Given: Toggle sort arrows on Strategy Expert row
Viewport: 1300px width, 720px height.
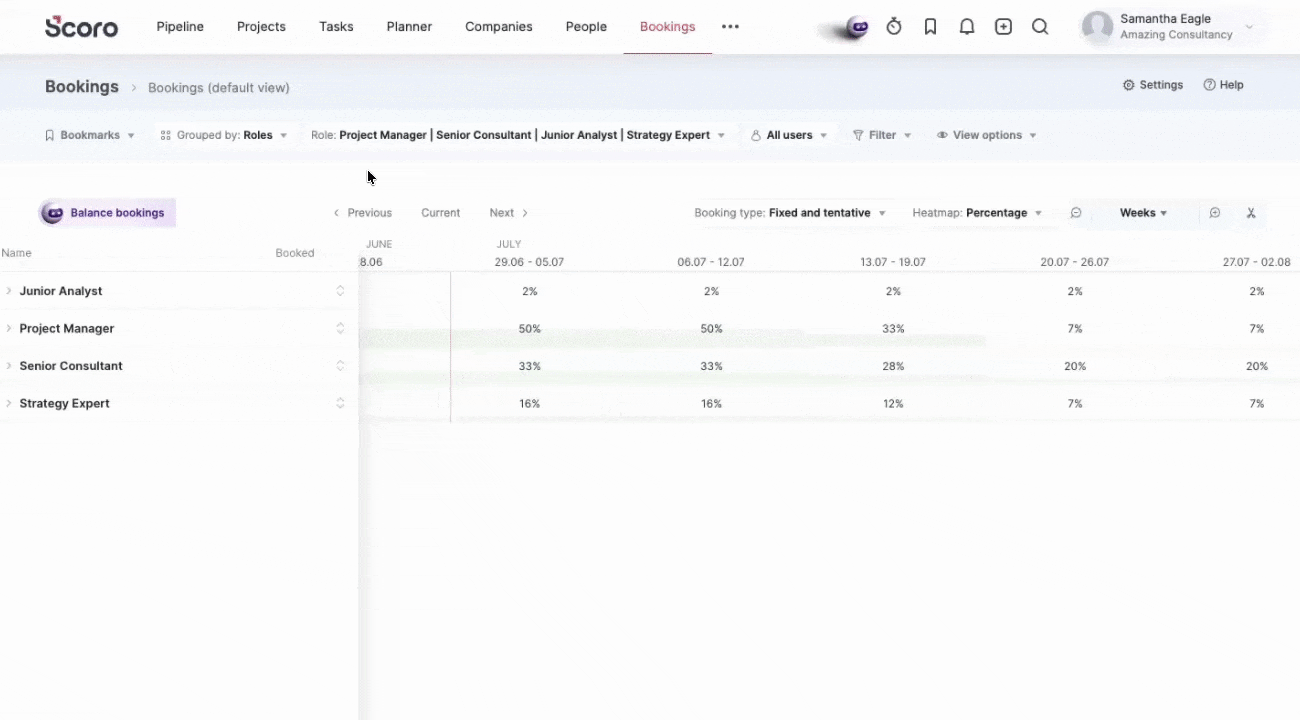Looking at the screenshot, I should tap(340, 403).
